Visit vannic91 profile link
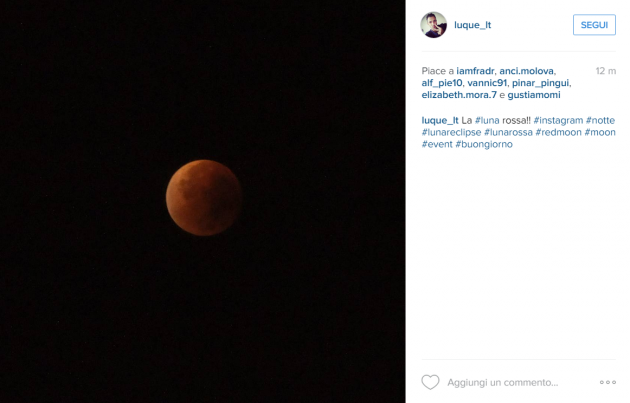630x403 pixels. tap(487, 83)
